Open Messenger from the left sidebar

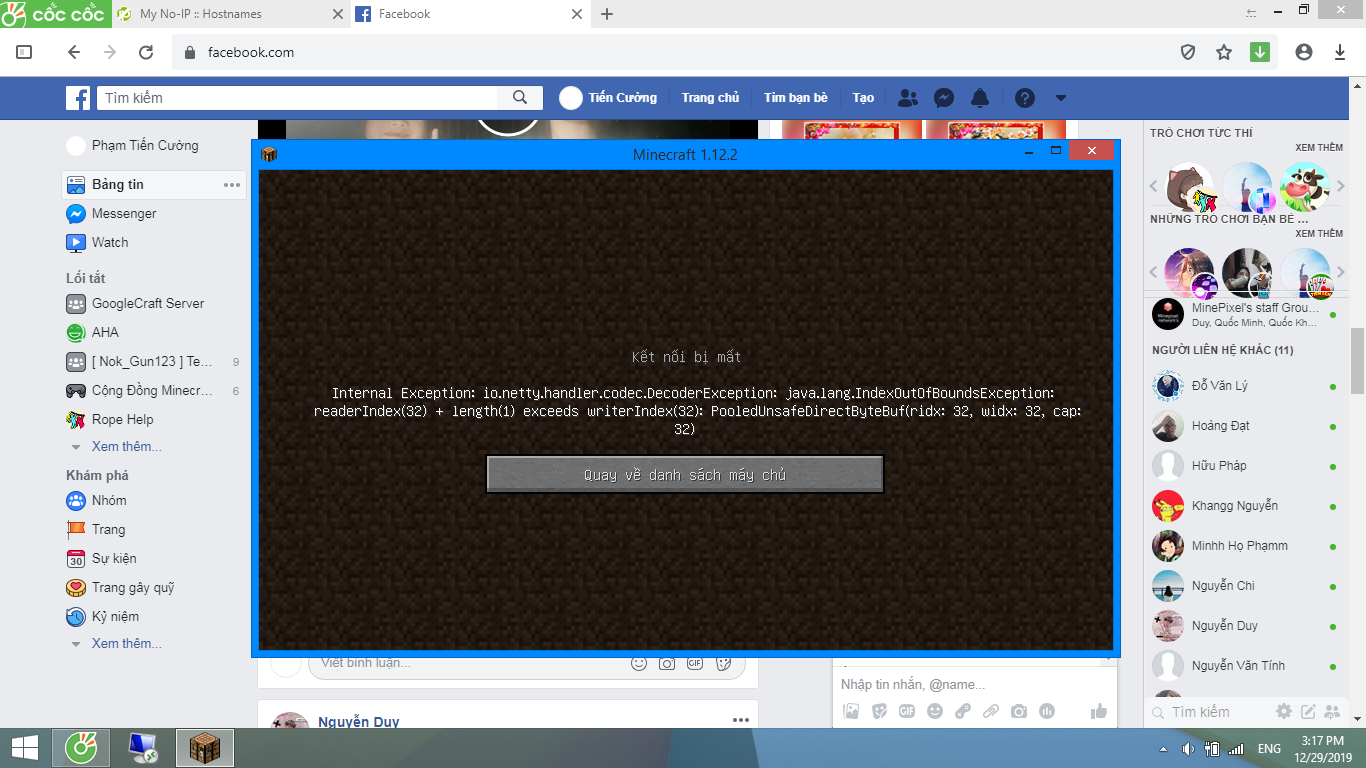(112, 214)
